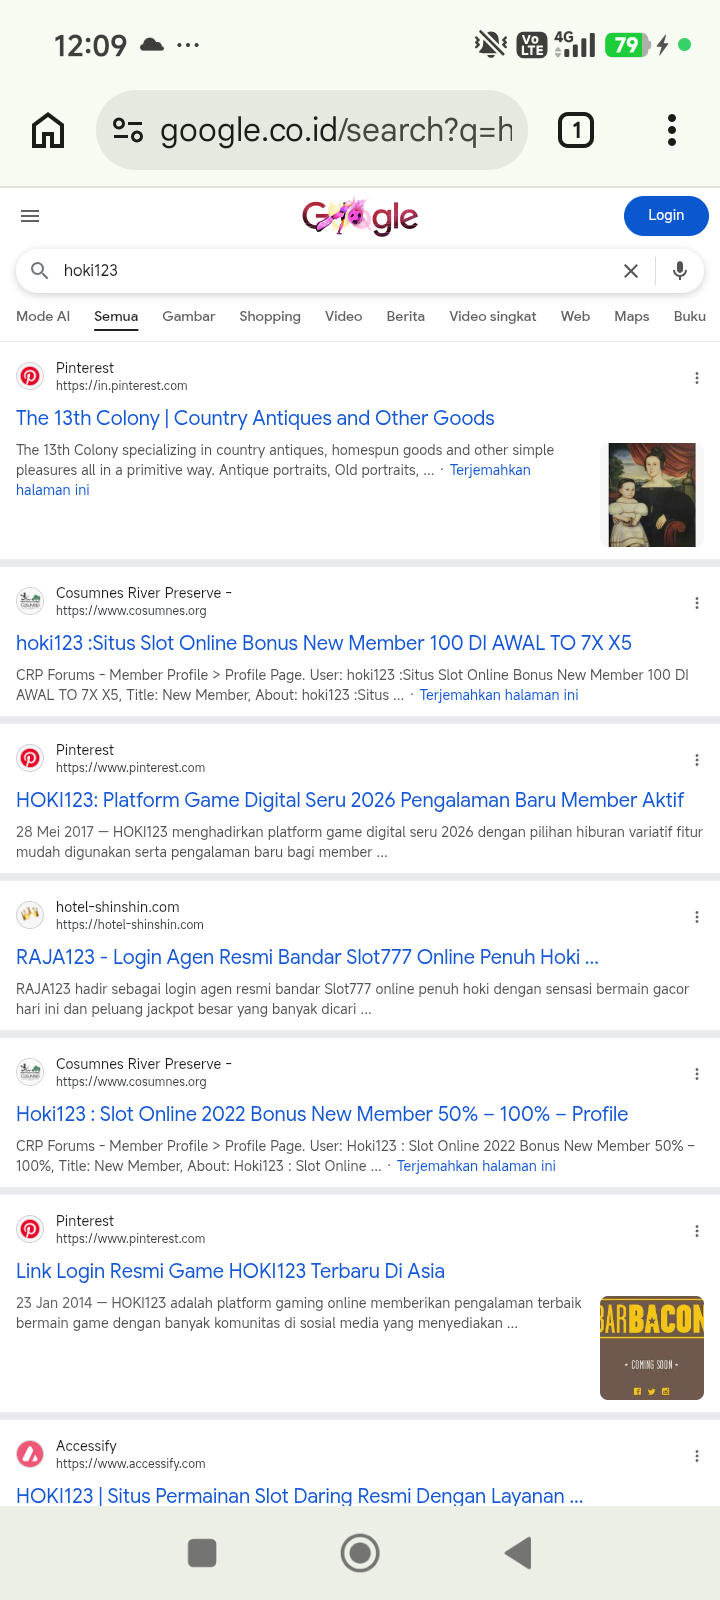Switch to Maps tab
The height and width of the screenshot is (1600, 720).
pyautogui.click(x=631, y=316)
